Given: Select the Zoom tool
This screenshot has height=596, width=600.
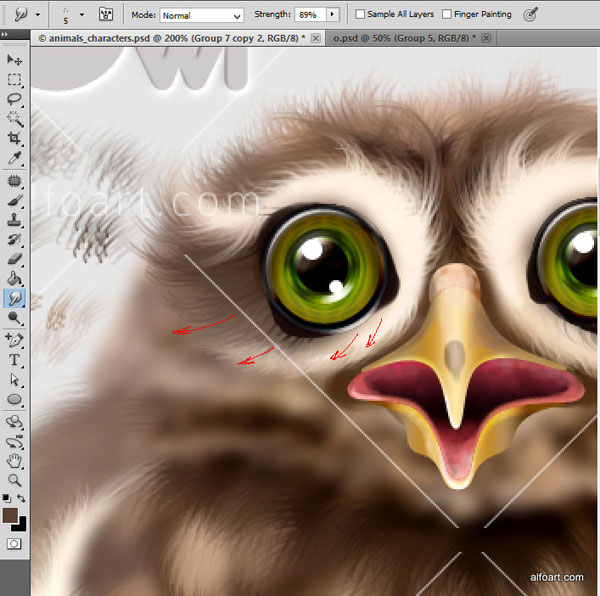Looking at the screenshot, I should (x=15, y=480).
